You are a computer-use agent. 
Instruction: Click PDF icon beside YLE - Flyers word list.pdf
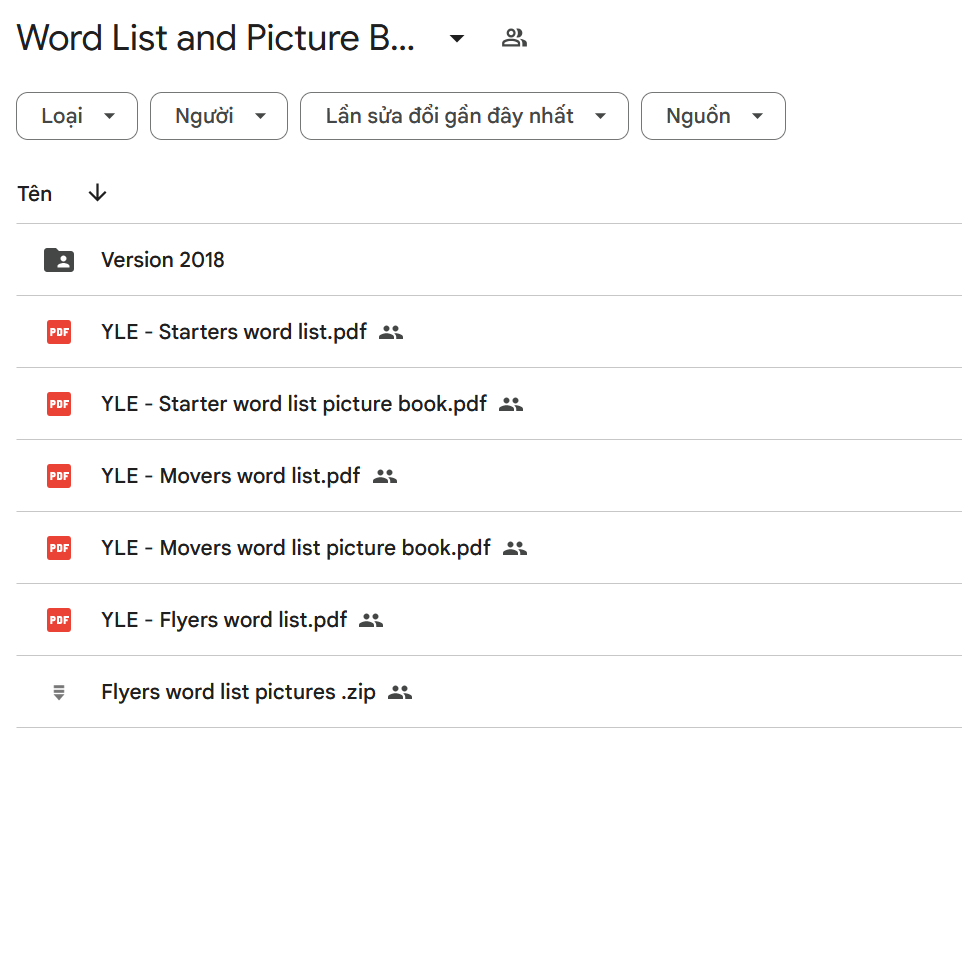pyautogui.click(x=59, y=620)
